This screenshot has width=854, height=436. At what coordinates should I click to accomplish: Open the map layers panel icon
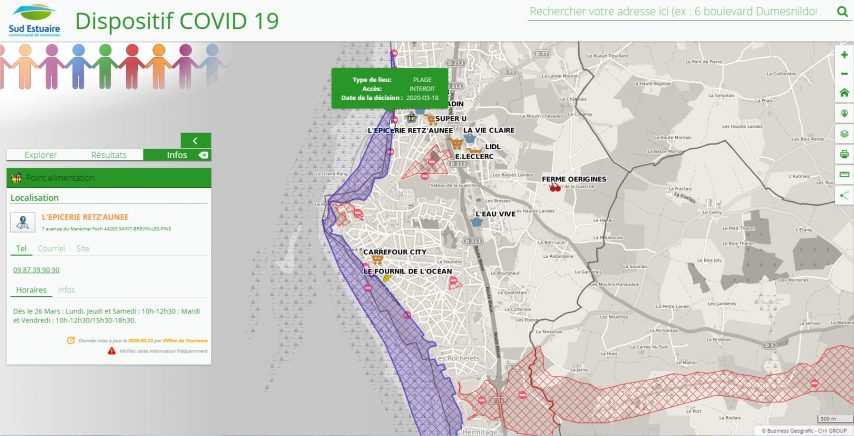(x=844, y=134)
